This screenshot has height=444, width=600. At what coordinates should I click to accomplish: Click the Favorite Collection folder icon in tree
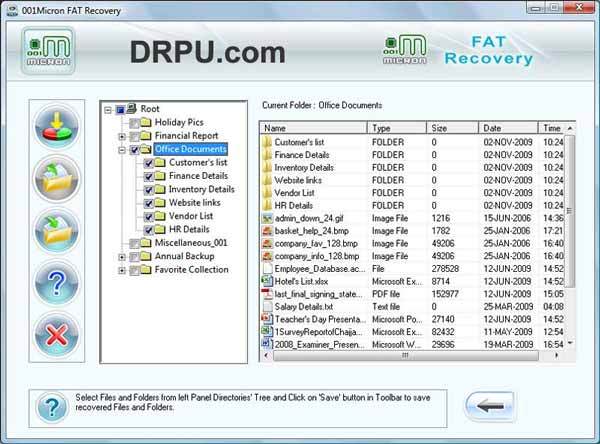tap(146, 270)
